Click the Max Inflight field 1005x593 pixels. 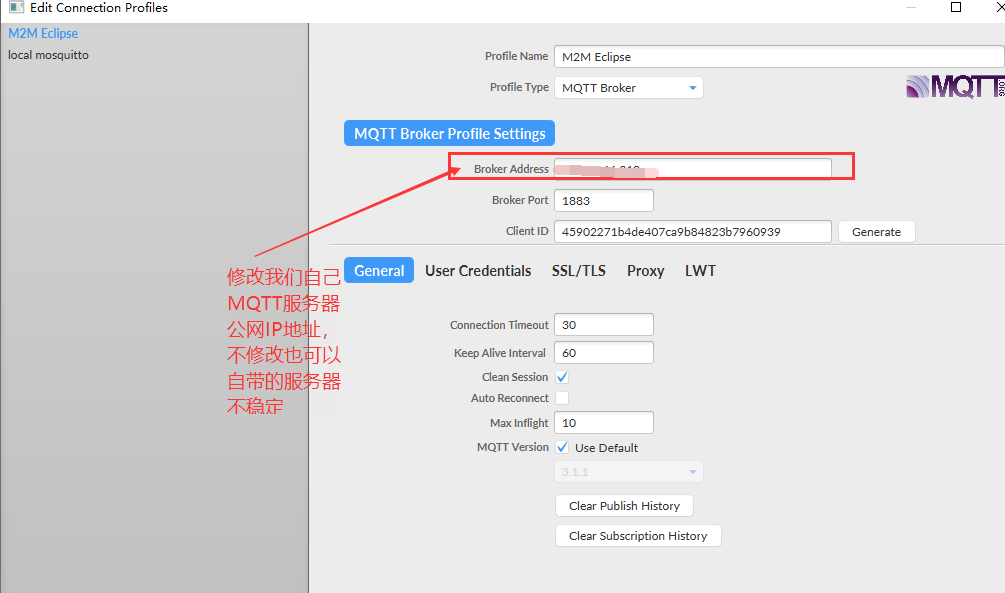604,422
